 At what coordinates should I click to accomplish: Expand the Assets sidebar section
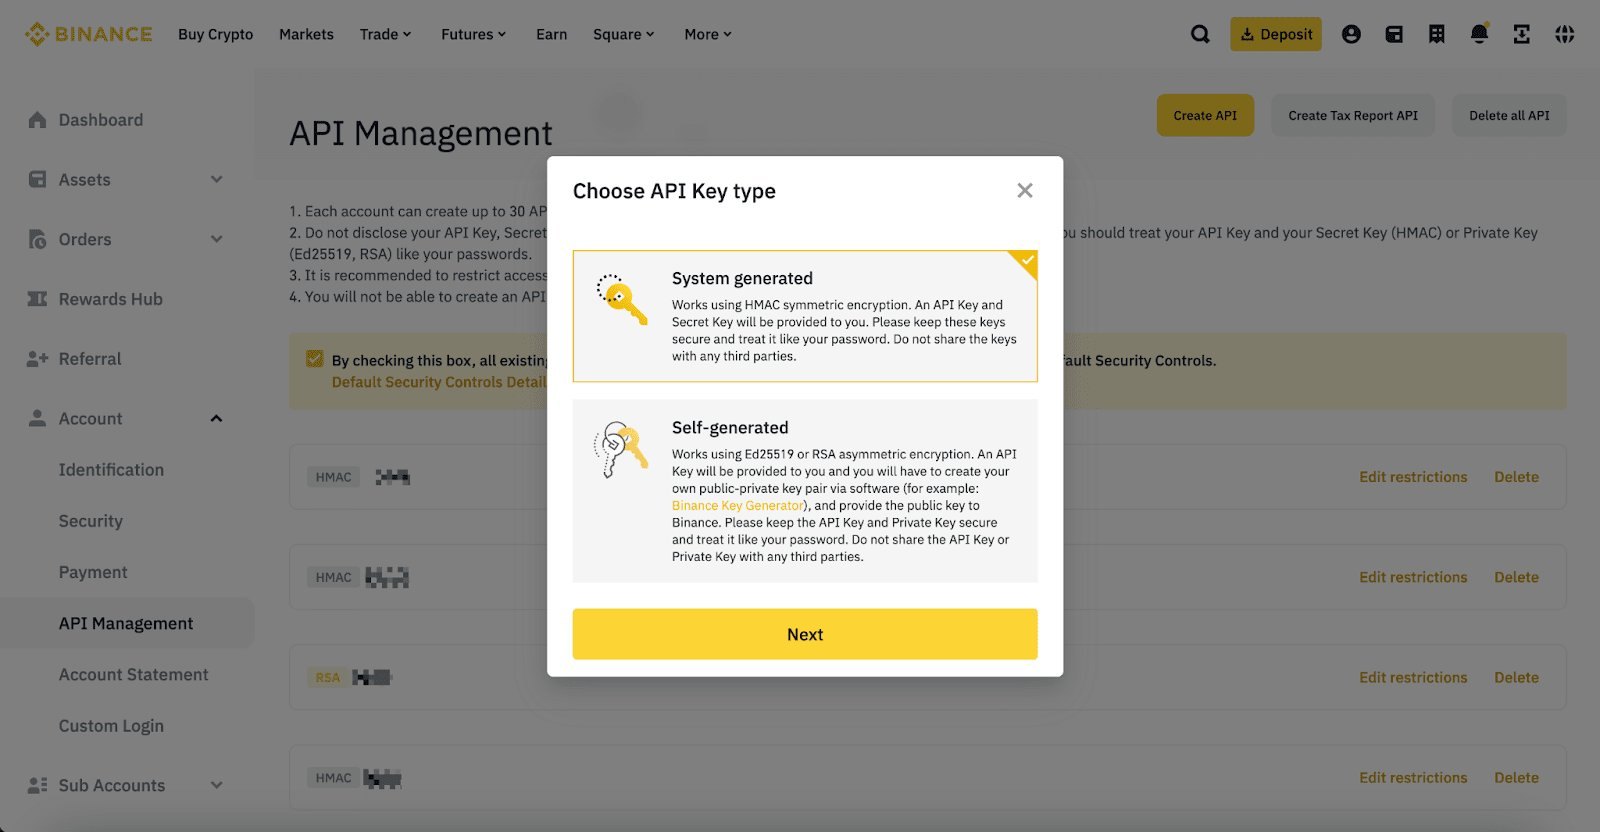[217, 179]
